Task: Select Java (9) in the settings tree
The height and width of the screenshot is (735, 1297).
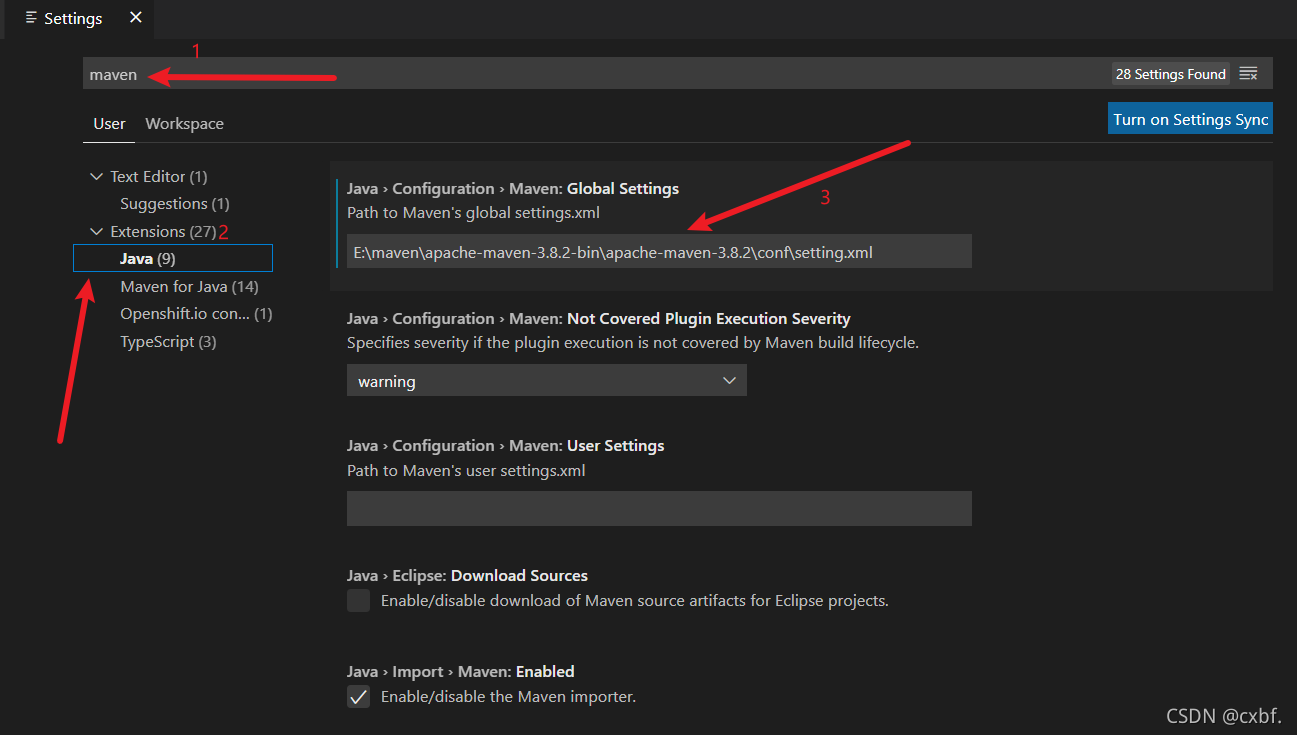Action: [173, 259]
